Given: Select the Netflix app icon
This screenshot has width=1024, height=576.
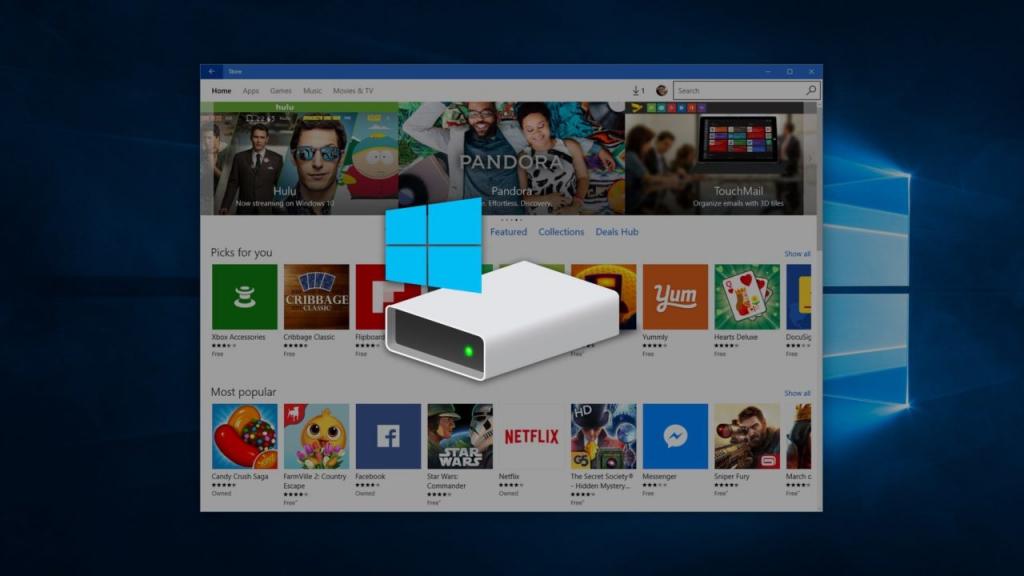Looking at the screenshot, I should 532,437.
